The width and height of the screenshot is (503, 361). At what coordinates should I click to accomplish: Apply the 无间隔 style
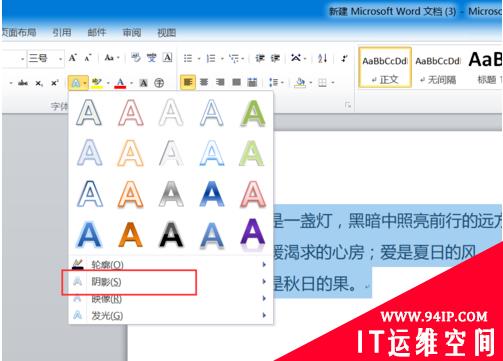point(438,67)
